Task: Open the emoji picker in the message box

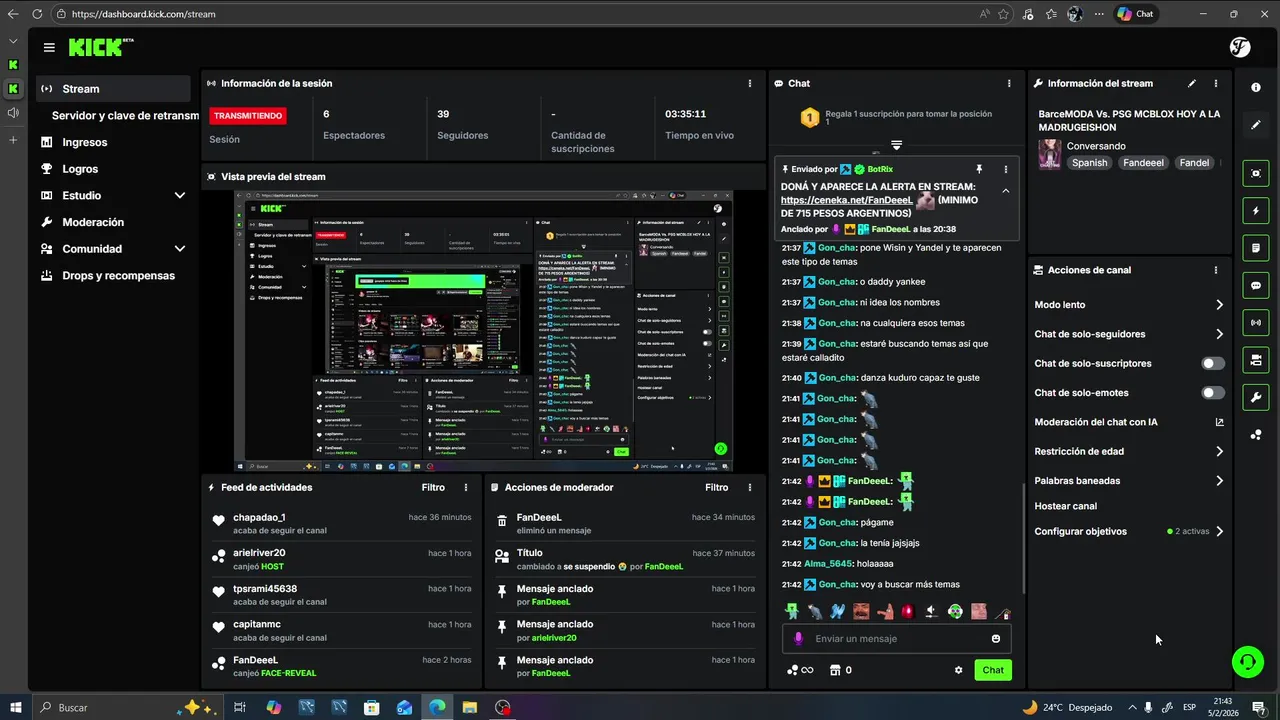Action: click(x=996, y=639)
